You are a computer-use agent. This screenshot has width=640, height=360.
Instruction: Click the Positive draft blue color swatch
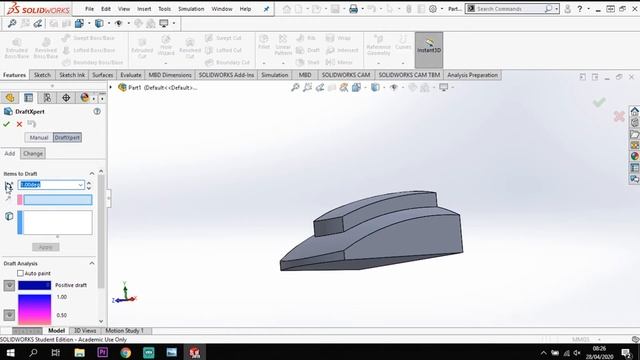[x=34, y=285]
